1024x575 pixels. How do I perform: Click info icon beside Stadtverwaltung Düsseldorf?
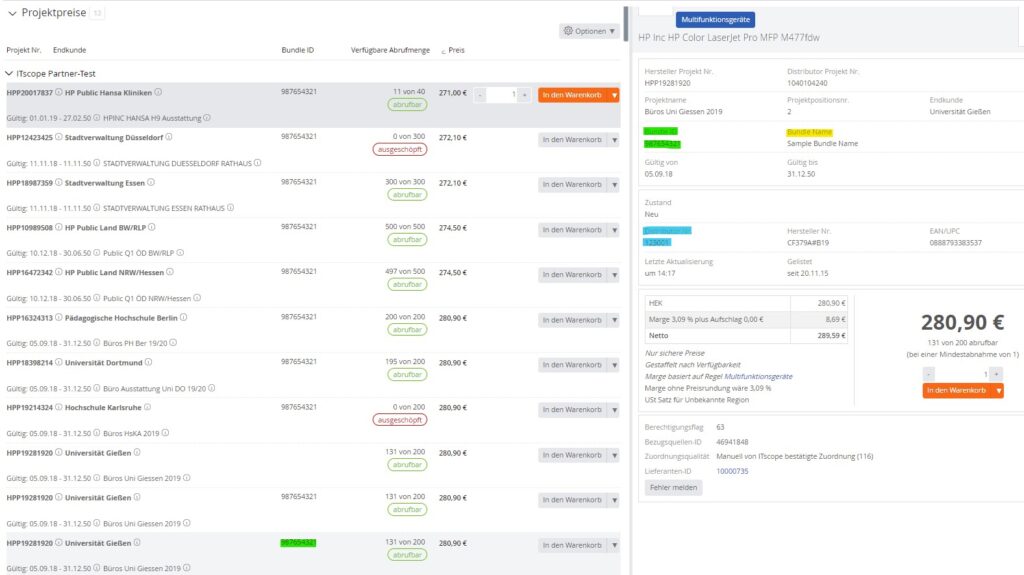[x=169, y=137]
